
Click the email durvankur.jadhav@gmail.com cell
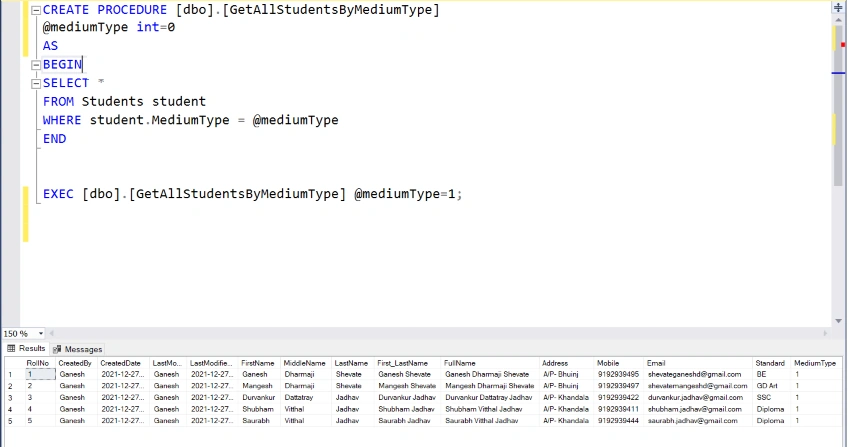(x=696, y=398)
